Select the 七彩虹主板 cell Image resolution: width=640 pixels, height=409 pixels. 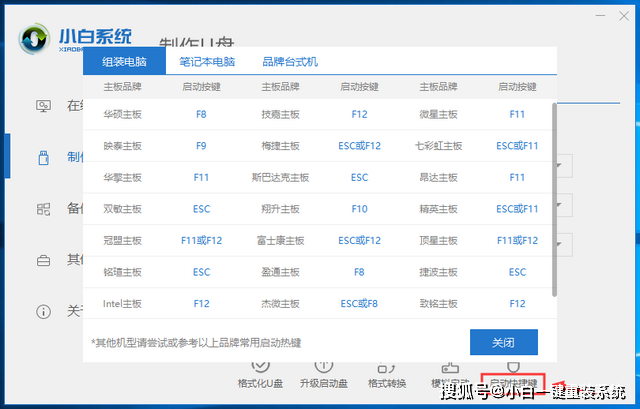[x=438, y=146]
